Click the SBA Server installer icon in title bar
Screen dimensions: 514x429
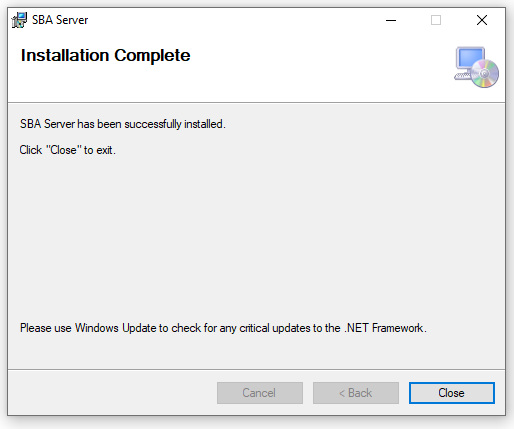(19, 20)
